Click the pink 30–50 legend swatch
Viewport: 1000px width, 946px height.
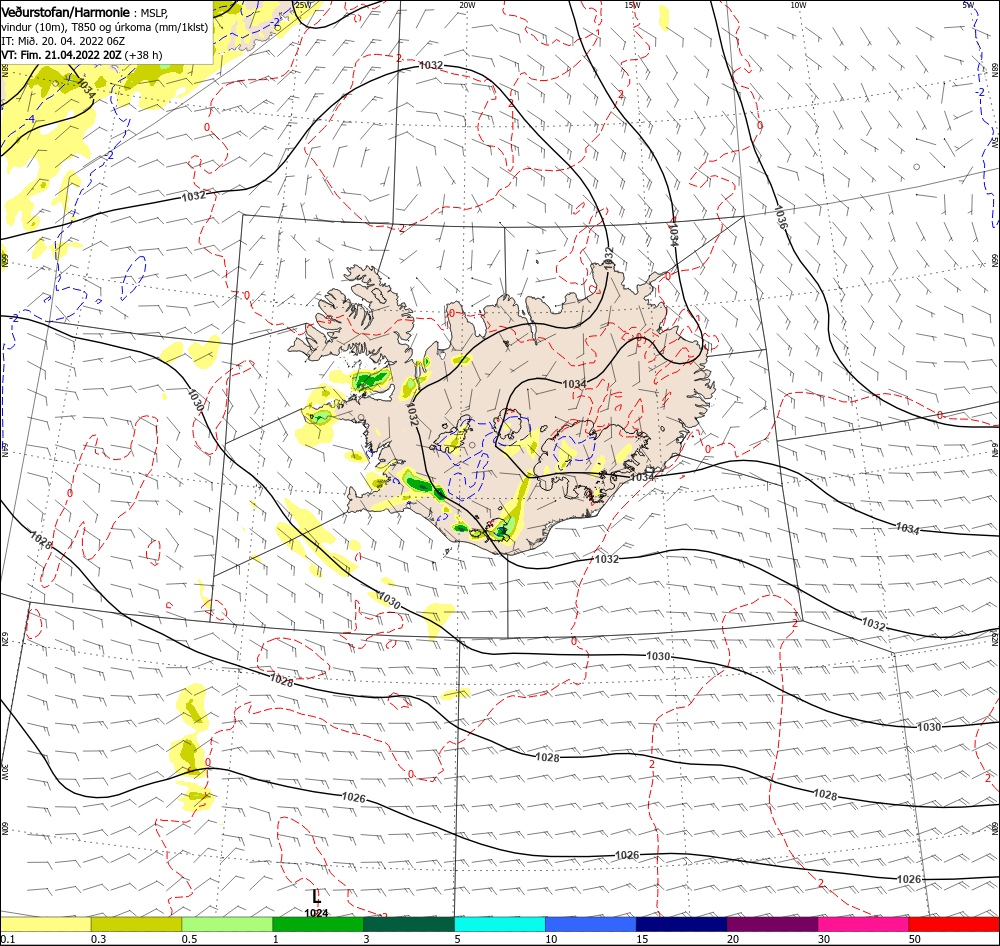[864, 924]
